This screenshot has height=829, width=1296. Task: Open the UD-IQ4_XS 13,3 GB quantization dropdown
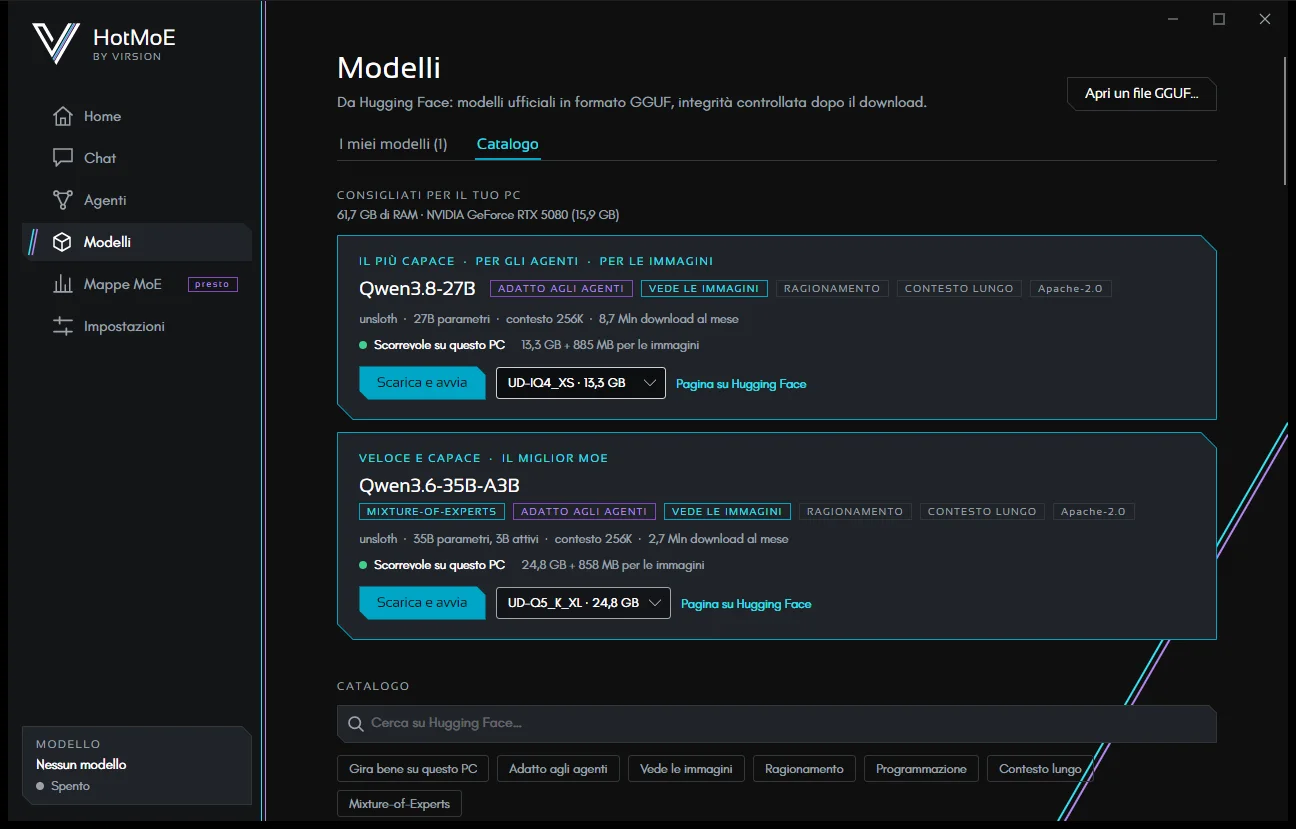(x=581, y=383)
